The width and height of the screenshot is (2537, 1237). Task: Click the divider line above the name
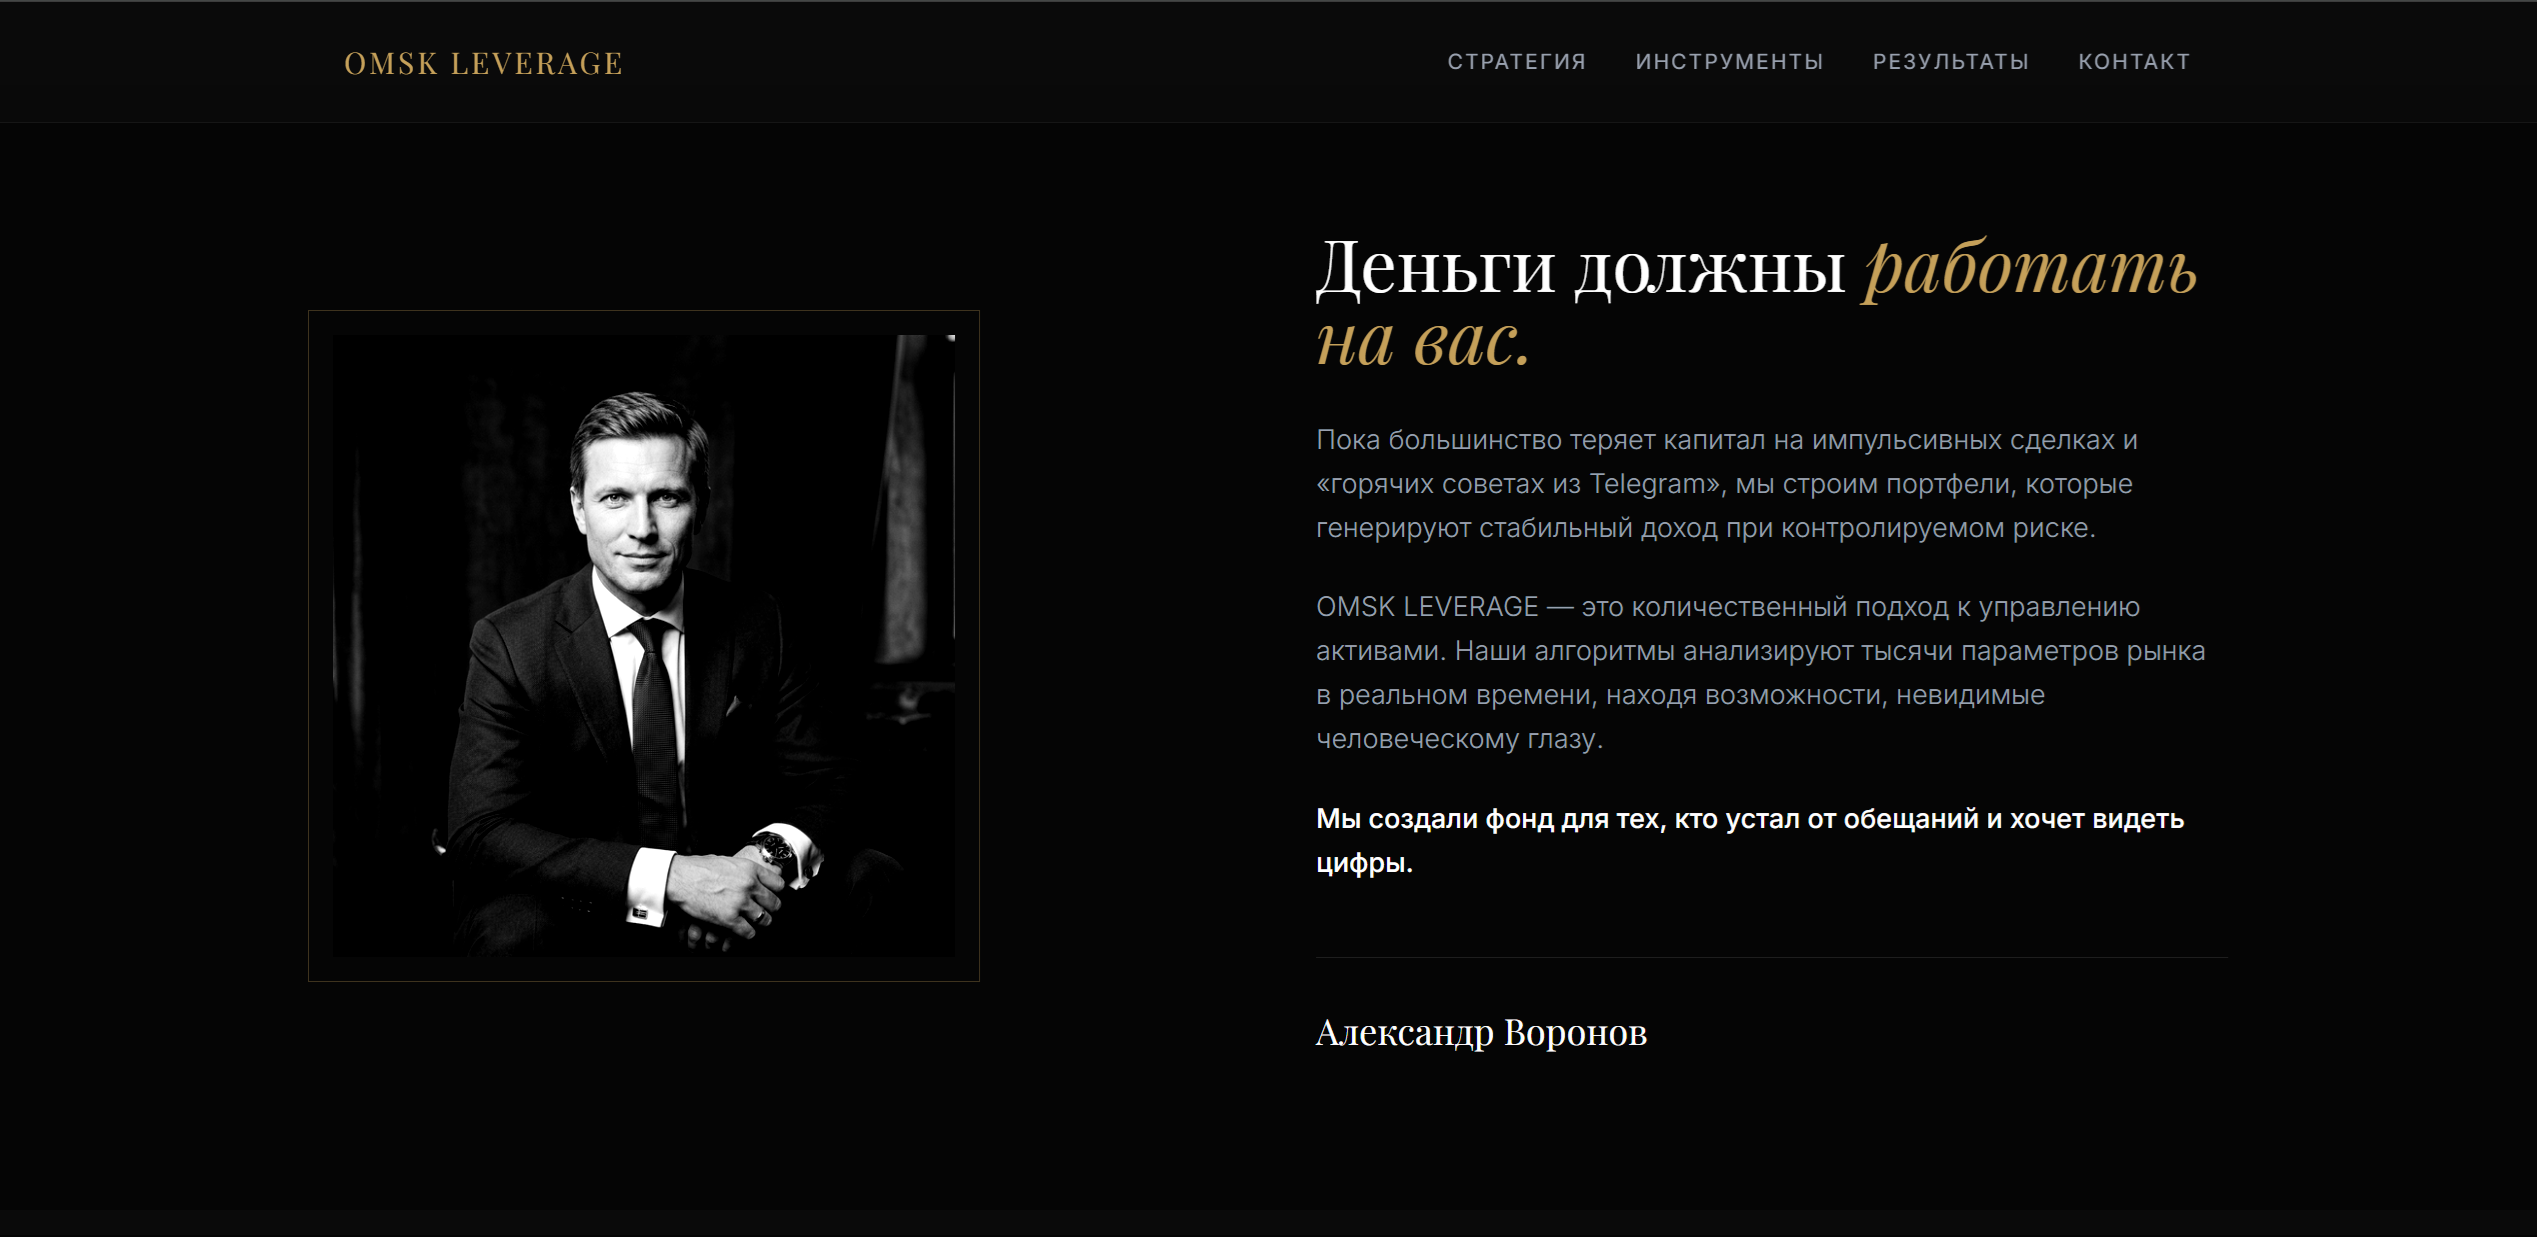click(x=1772, y=957)
